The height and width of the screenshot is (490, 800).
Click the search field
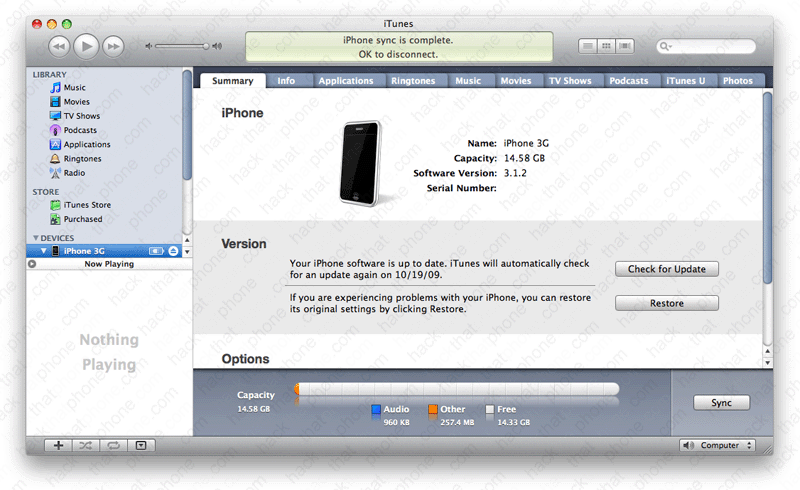[x=706, y=46]
